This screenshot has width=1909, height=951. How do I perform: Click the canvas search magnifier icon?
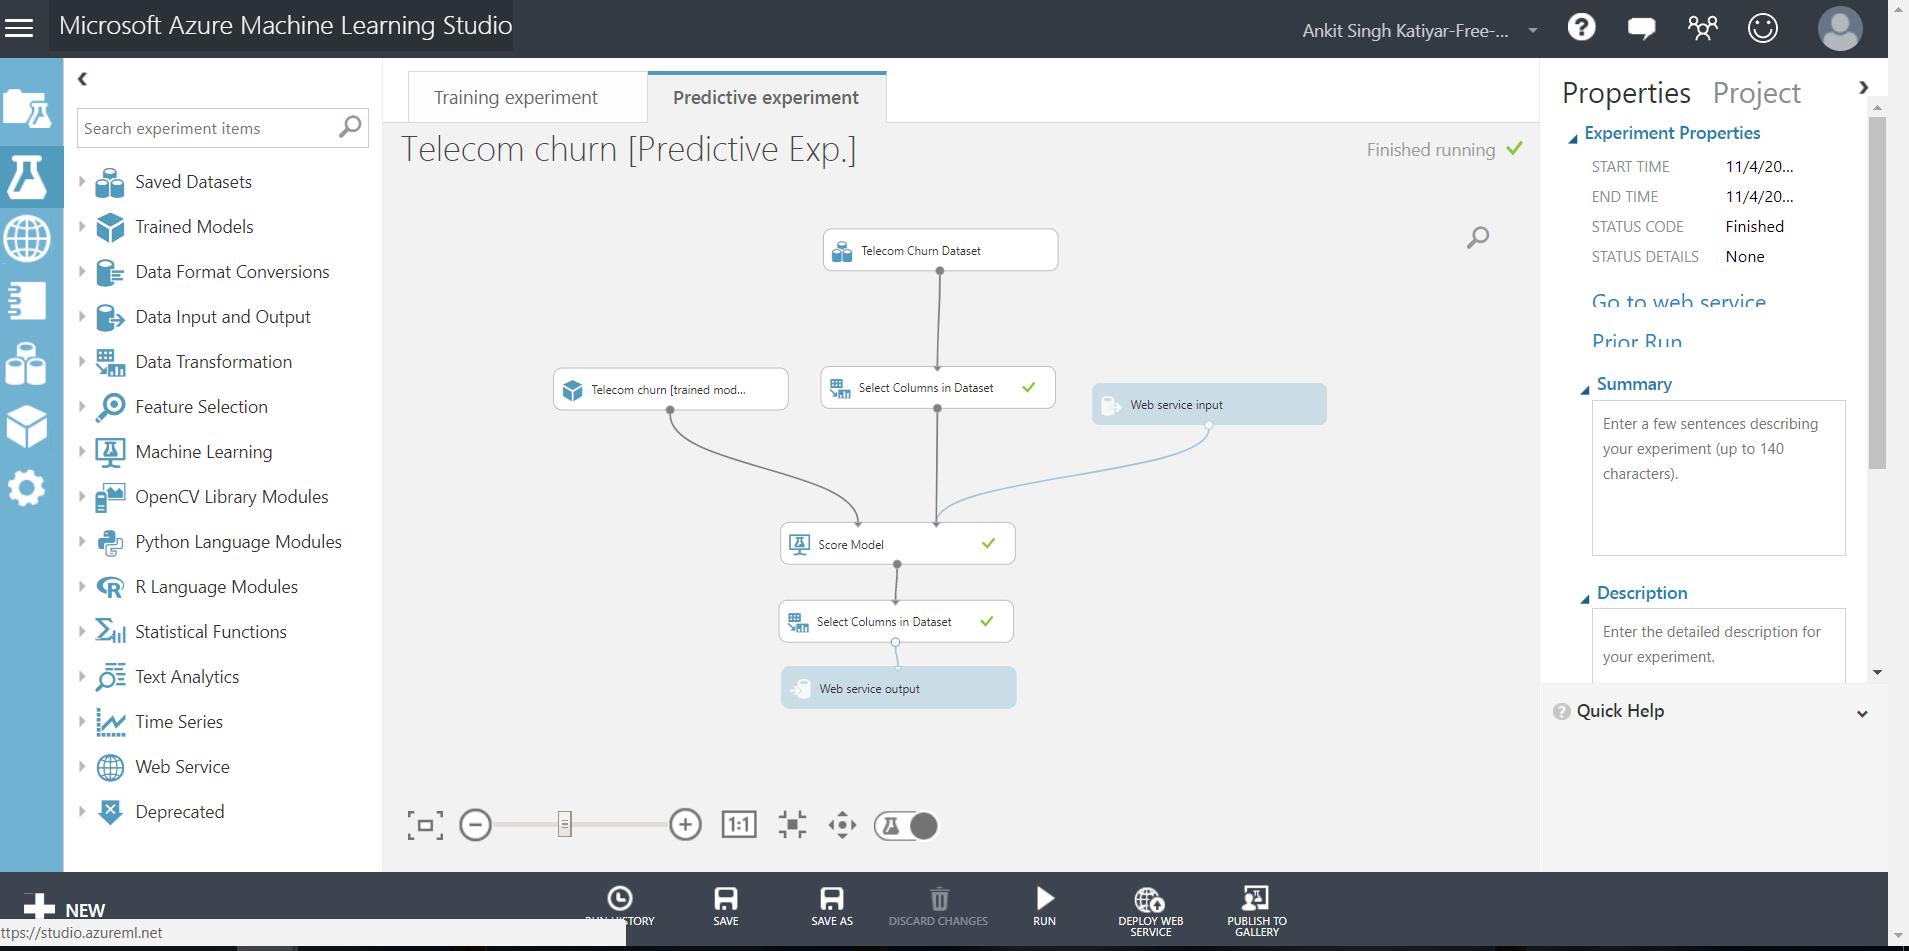[1478, 237]
